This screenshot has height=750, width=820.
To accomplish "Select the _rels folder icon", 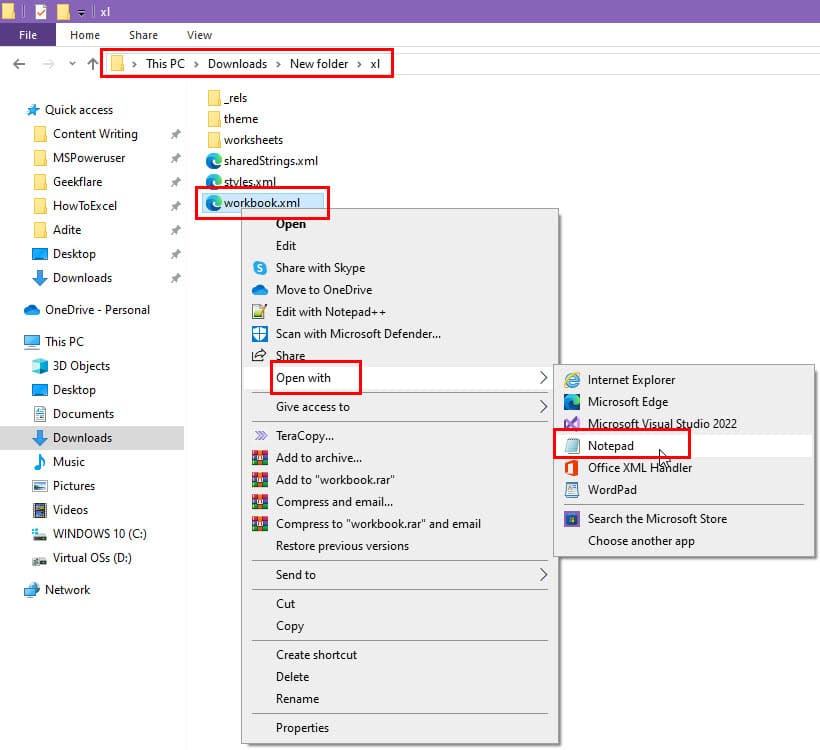I will coord(214,98).
